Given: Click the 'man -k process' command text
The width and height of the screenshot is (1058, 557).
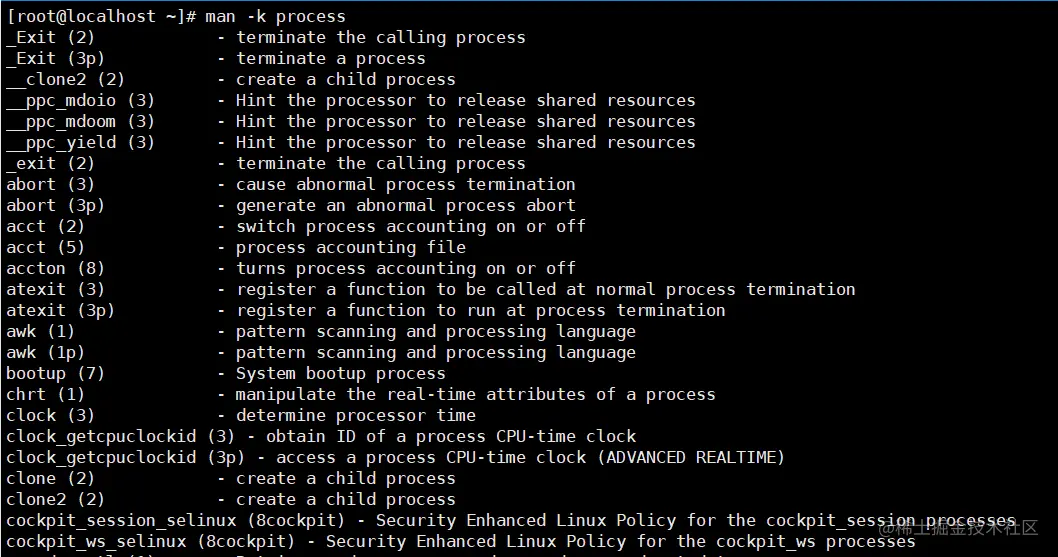Looking at the screenshot, I should (x=275, y=16).
